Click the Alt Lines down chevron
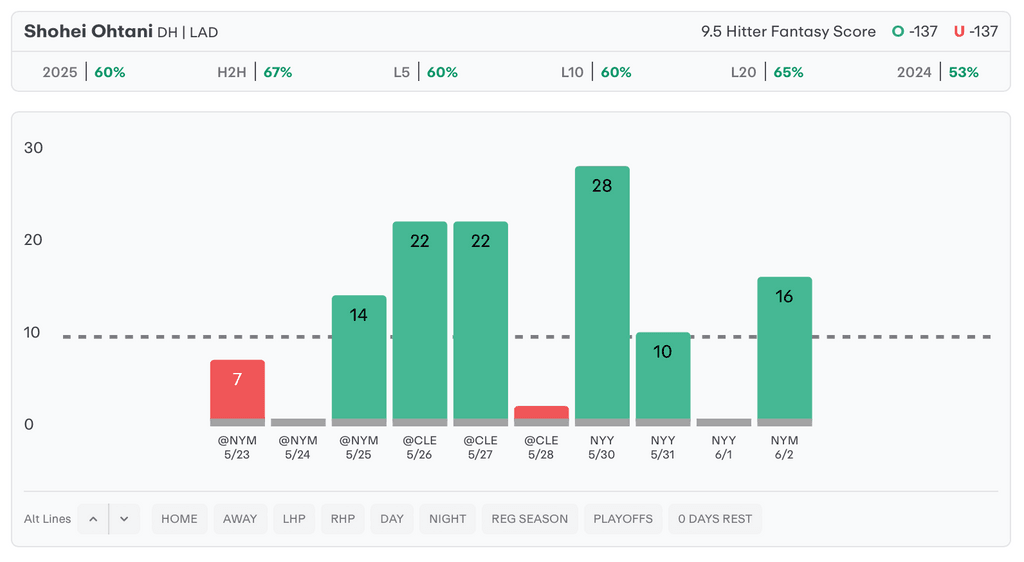This screenshot has height=562, width=1024. point(124,519)
